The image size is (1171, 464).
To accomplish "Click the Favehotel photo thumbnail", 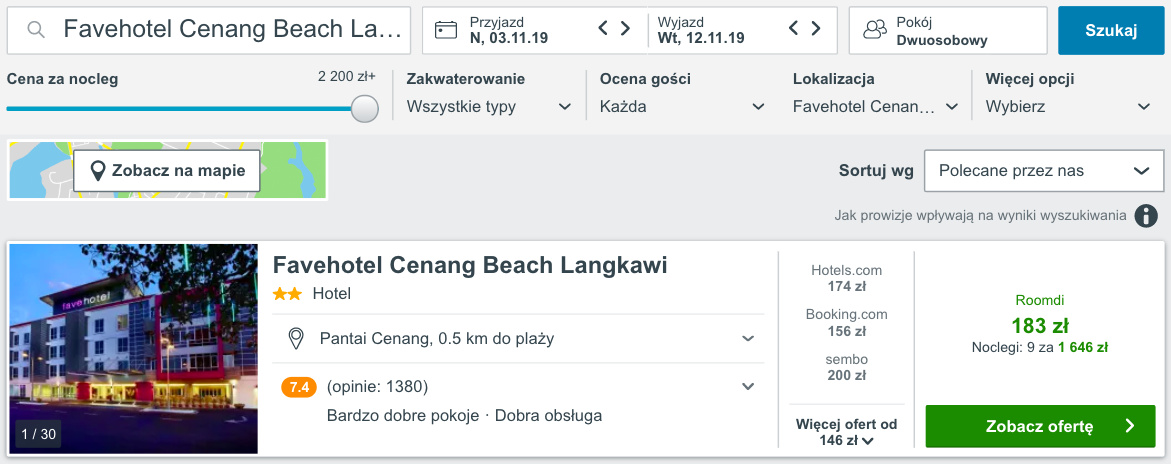I will [133, 348].
